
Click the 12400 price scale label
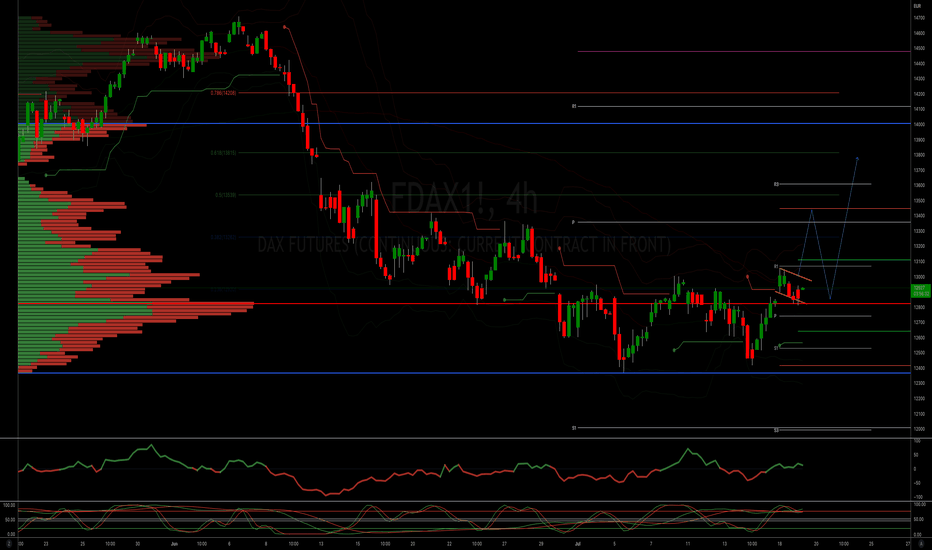click(920, 368)
